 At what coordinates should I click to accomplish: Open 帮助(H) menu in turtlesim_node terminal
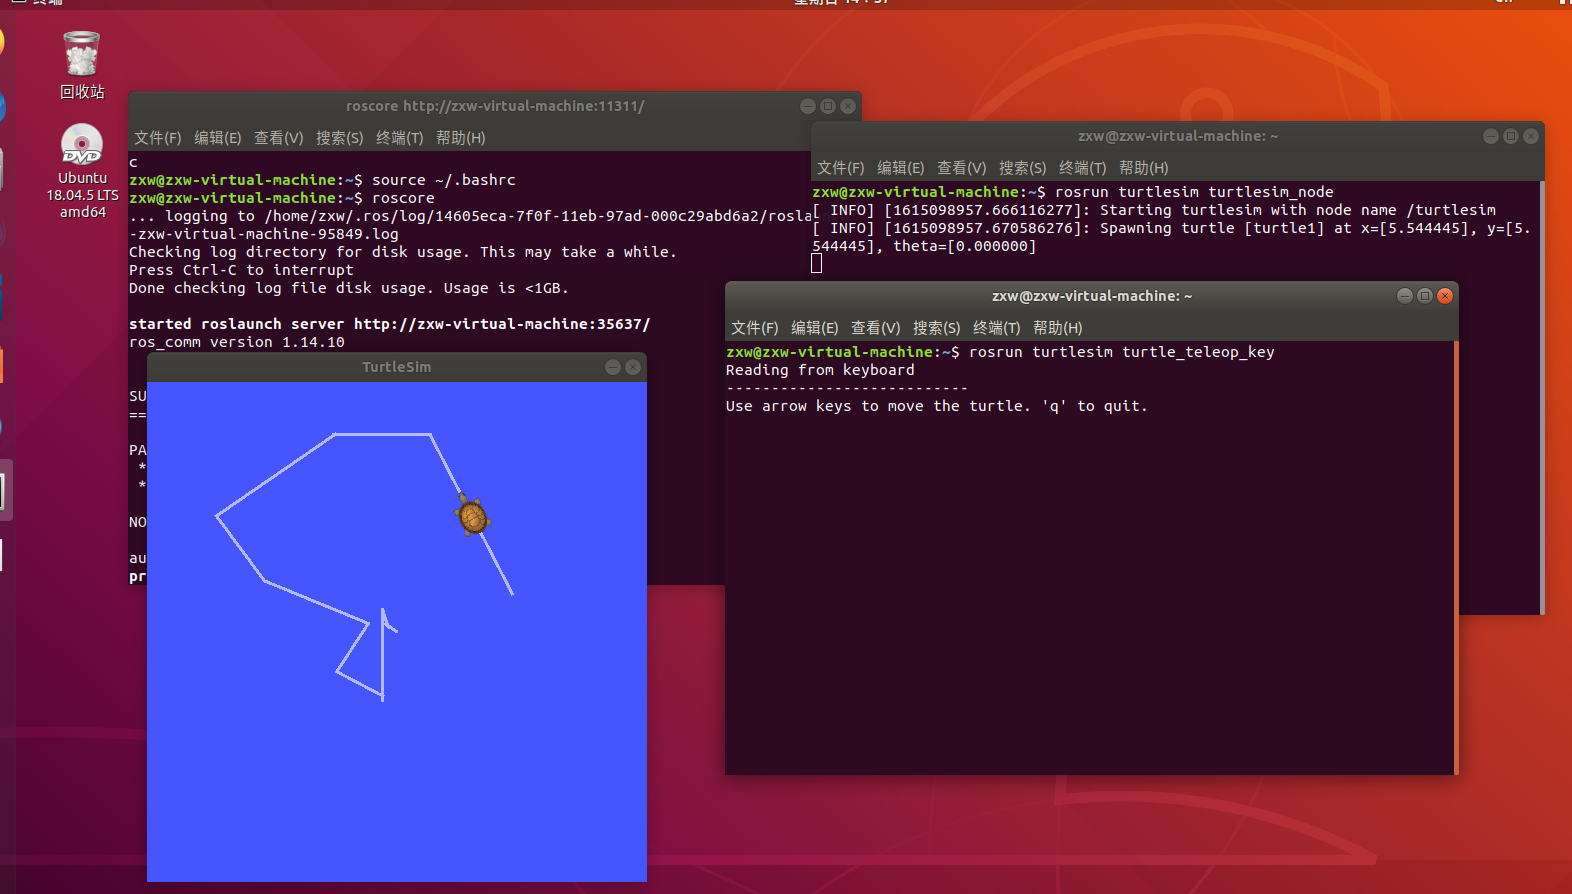pyautogui.click(x=1144, y=168)
